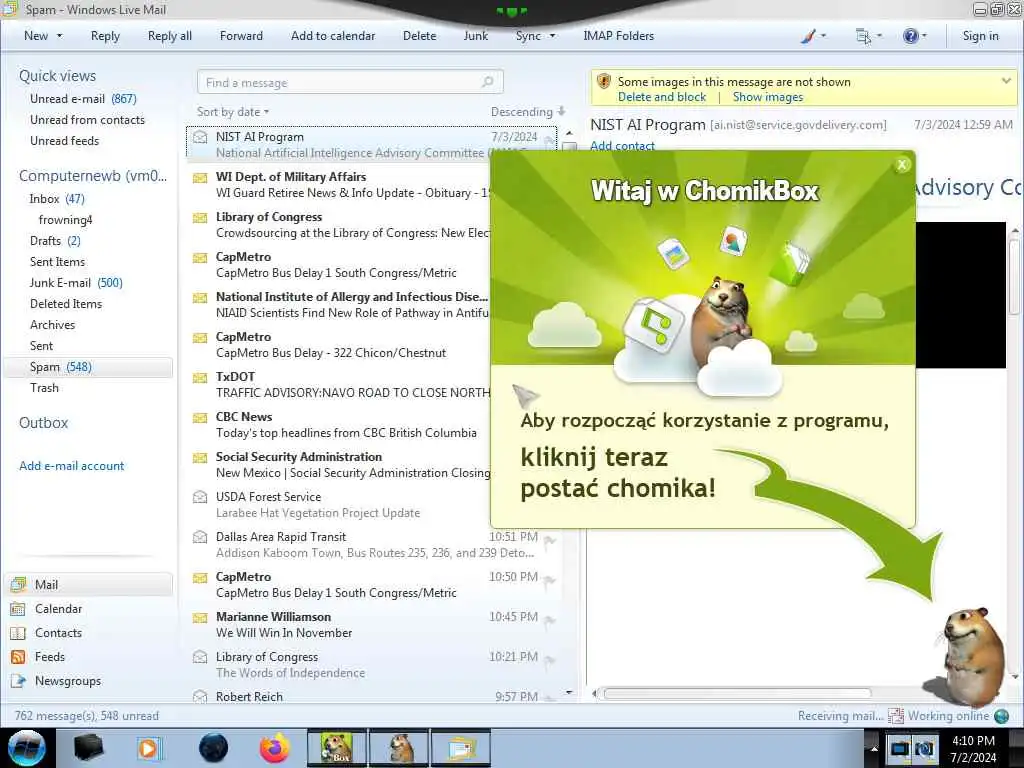
Task: Click the reading pane horizontal scrollbar
Action: [737, 694]
